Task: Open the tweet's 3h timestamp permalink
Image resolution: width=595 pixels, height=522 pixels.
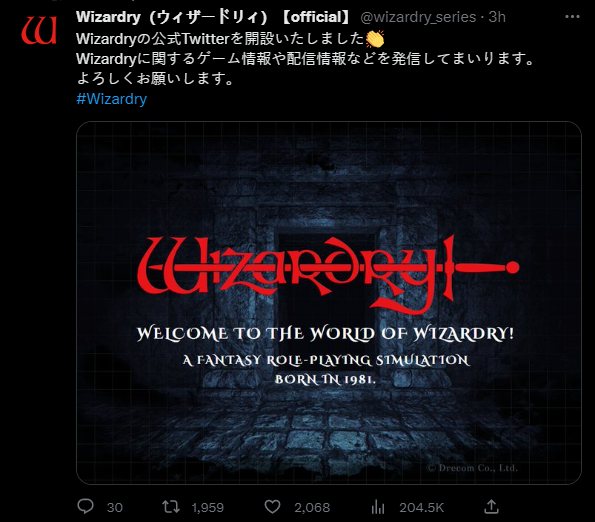Action: click(x=497, y=17)
